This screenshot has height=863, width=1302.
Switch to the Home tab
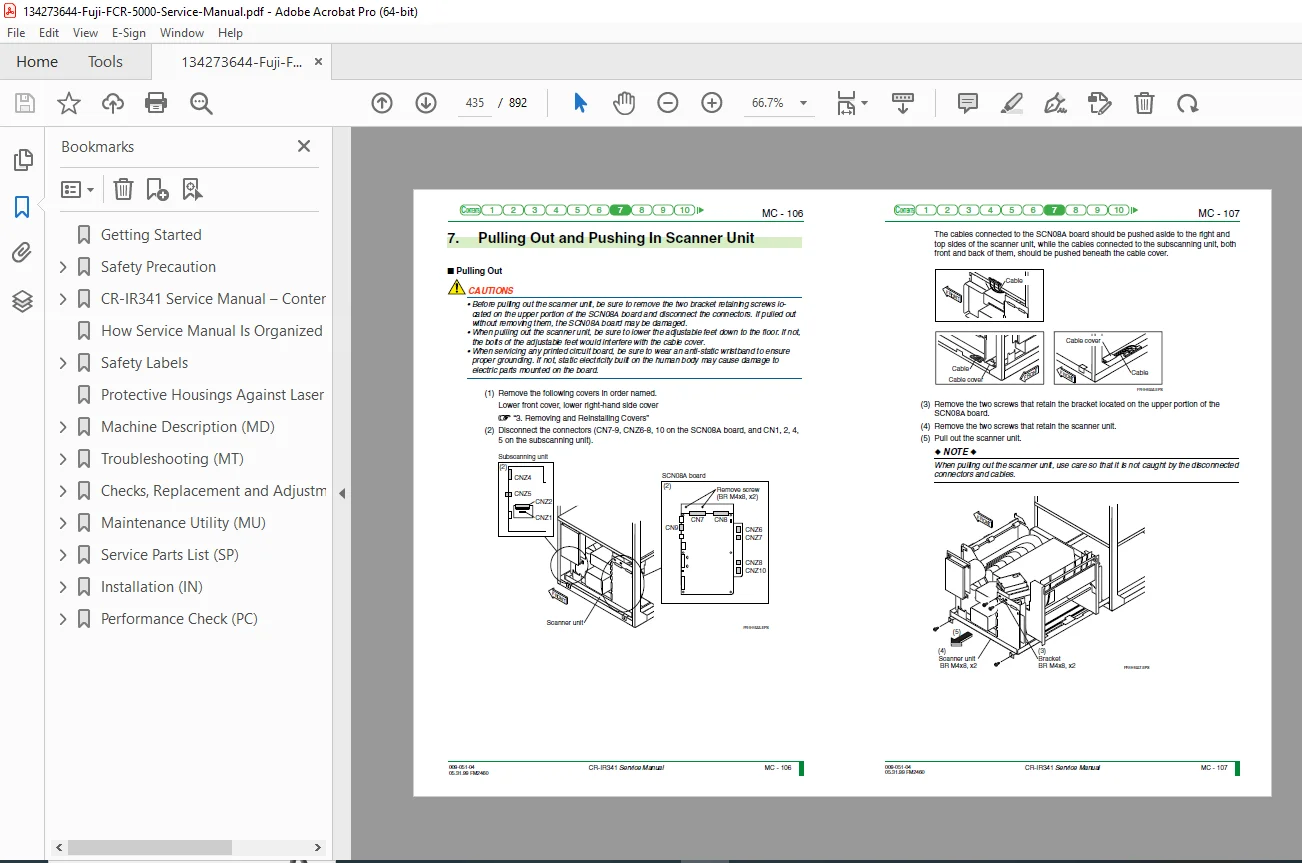coord(37,62)
